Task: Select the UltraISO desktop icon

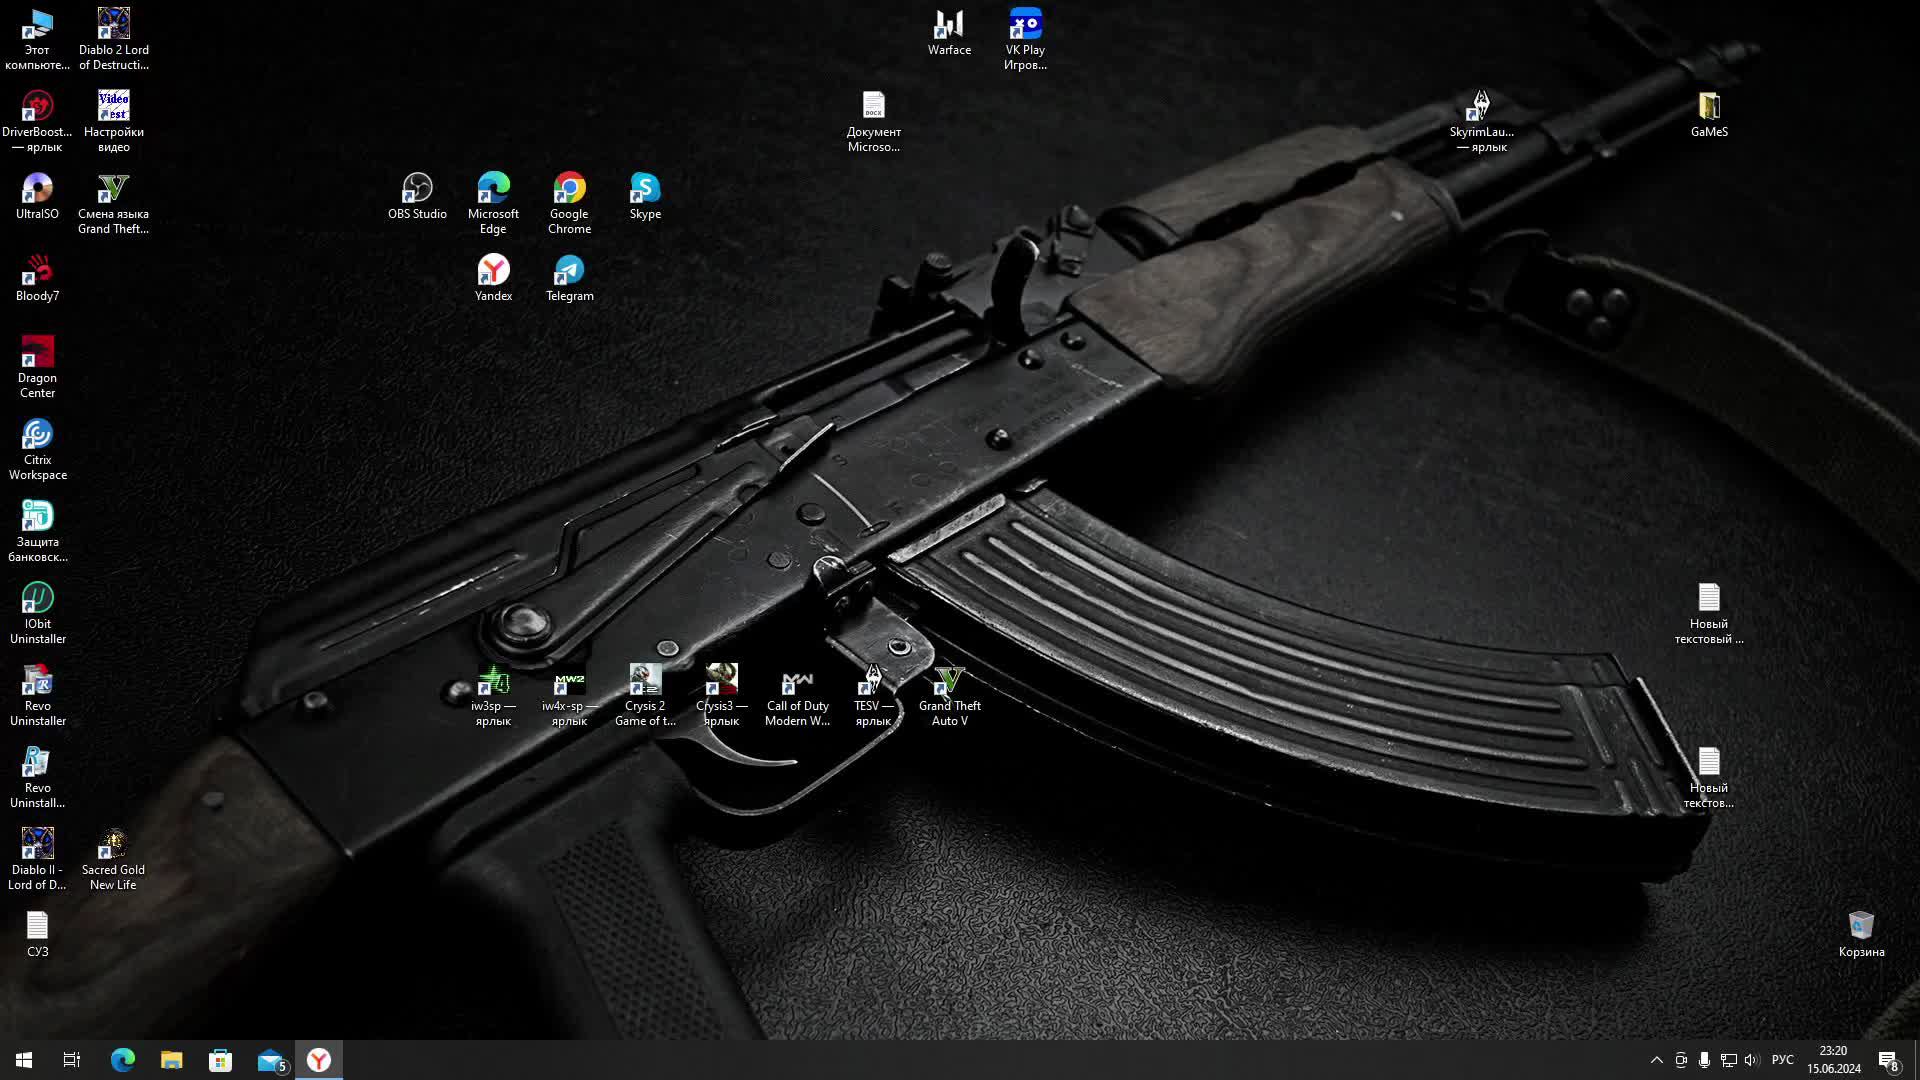Action: point(37,197)
